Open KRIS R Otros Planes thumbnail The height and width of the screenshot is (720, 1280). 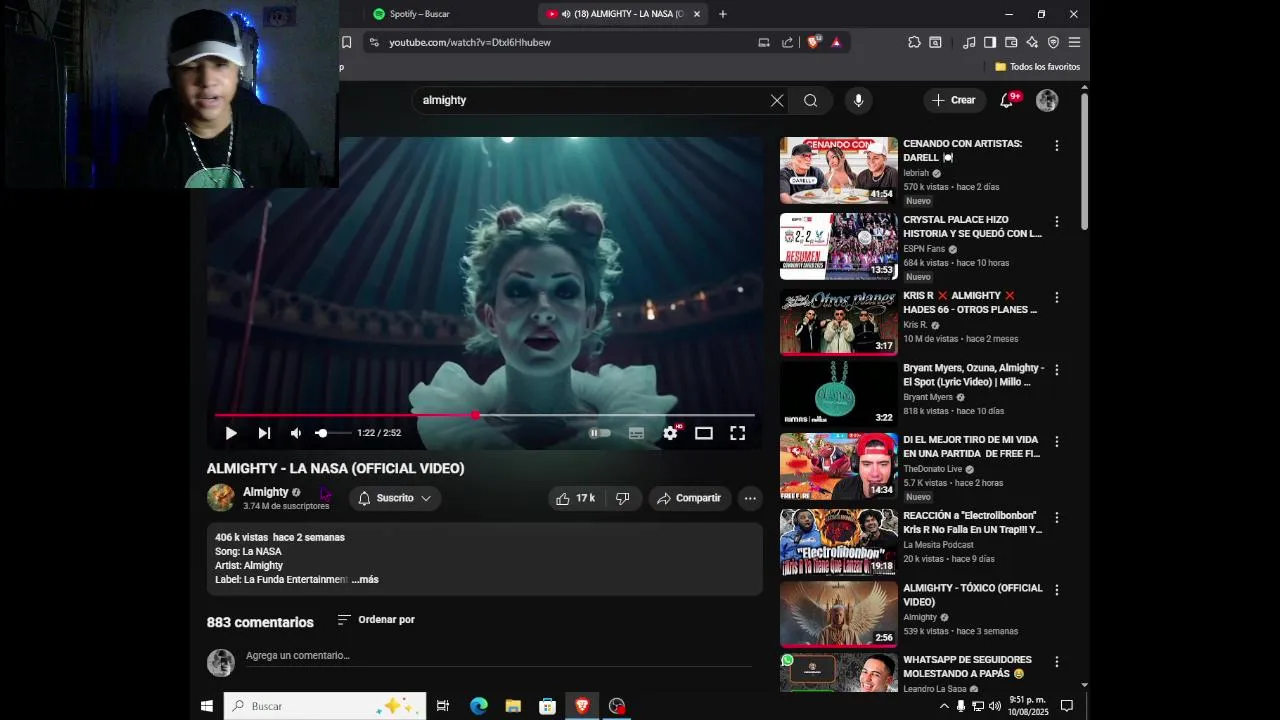click(x=839, y=322)
